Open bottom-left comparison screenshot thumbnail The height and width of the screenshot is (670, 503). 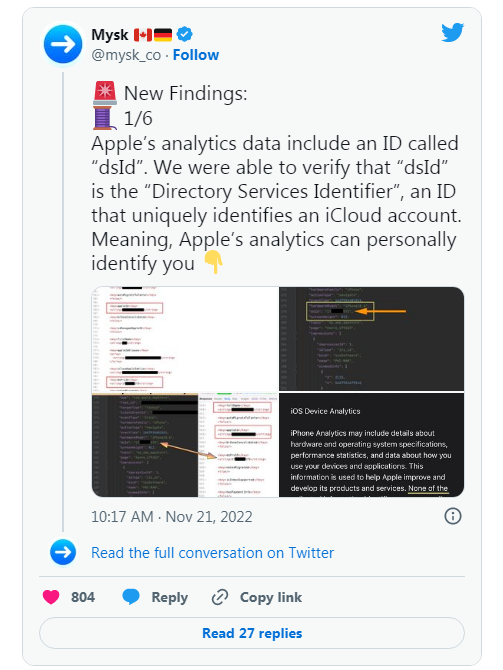tap(185, 445)
